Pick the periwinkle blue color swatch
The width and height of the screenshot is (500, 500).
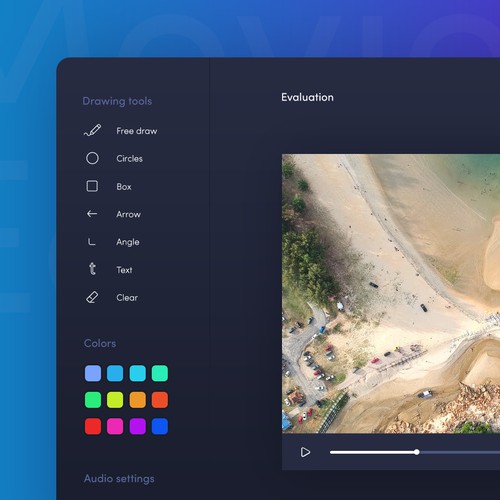(x=93, y=373)
